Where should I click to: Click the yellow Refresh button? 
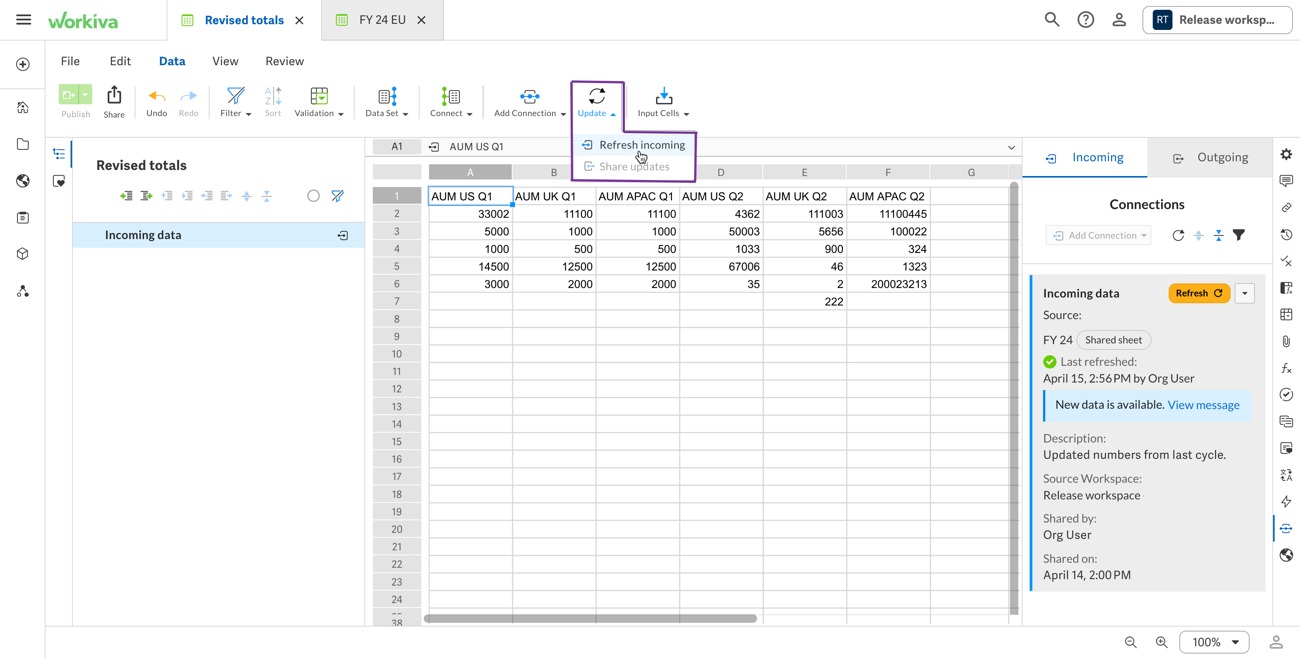(x=1198, y=293)
